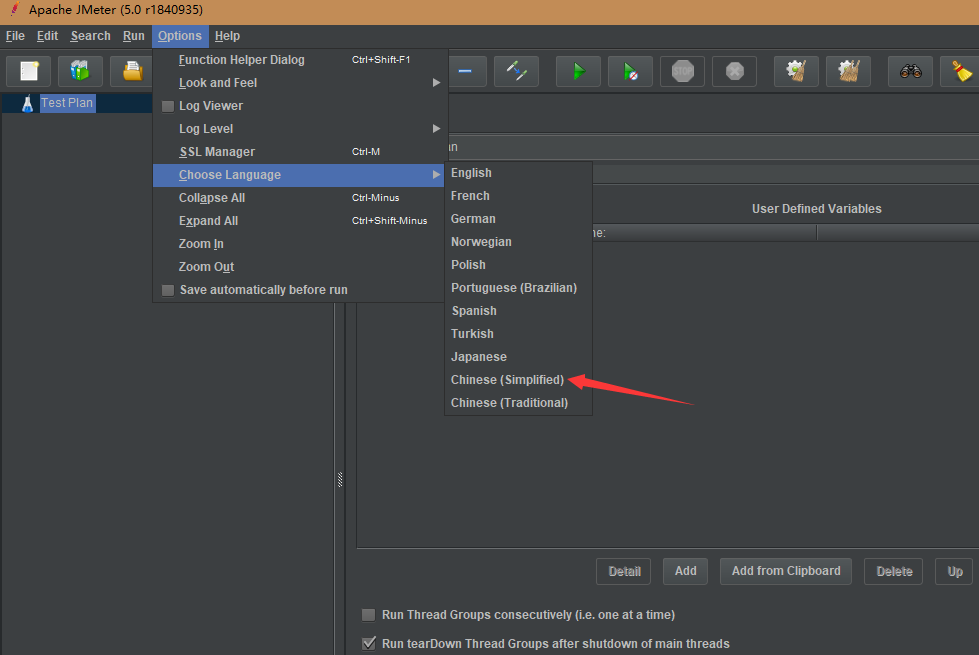The width and height of the screenshot is (979, 655).
Task: Expand the Log Level submenu
Action: 300,129
